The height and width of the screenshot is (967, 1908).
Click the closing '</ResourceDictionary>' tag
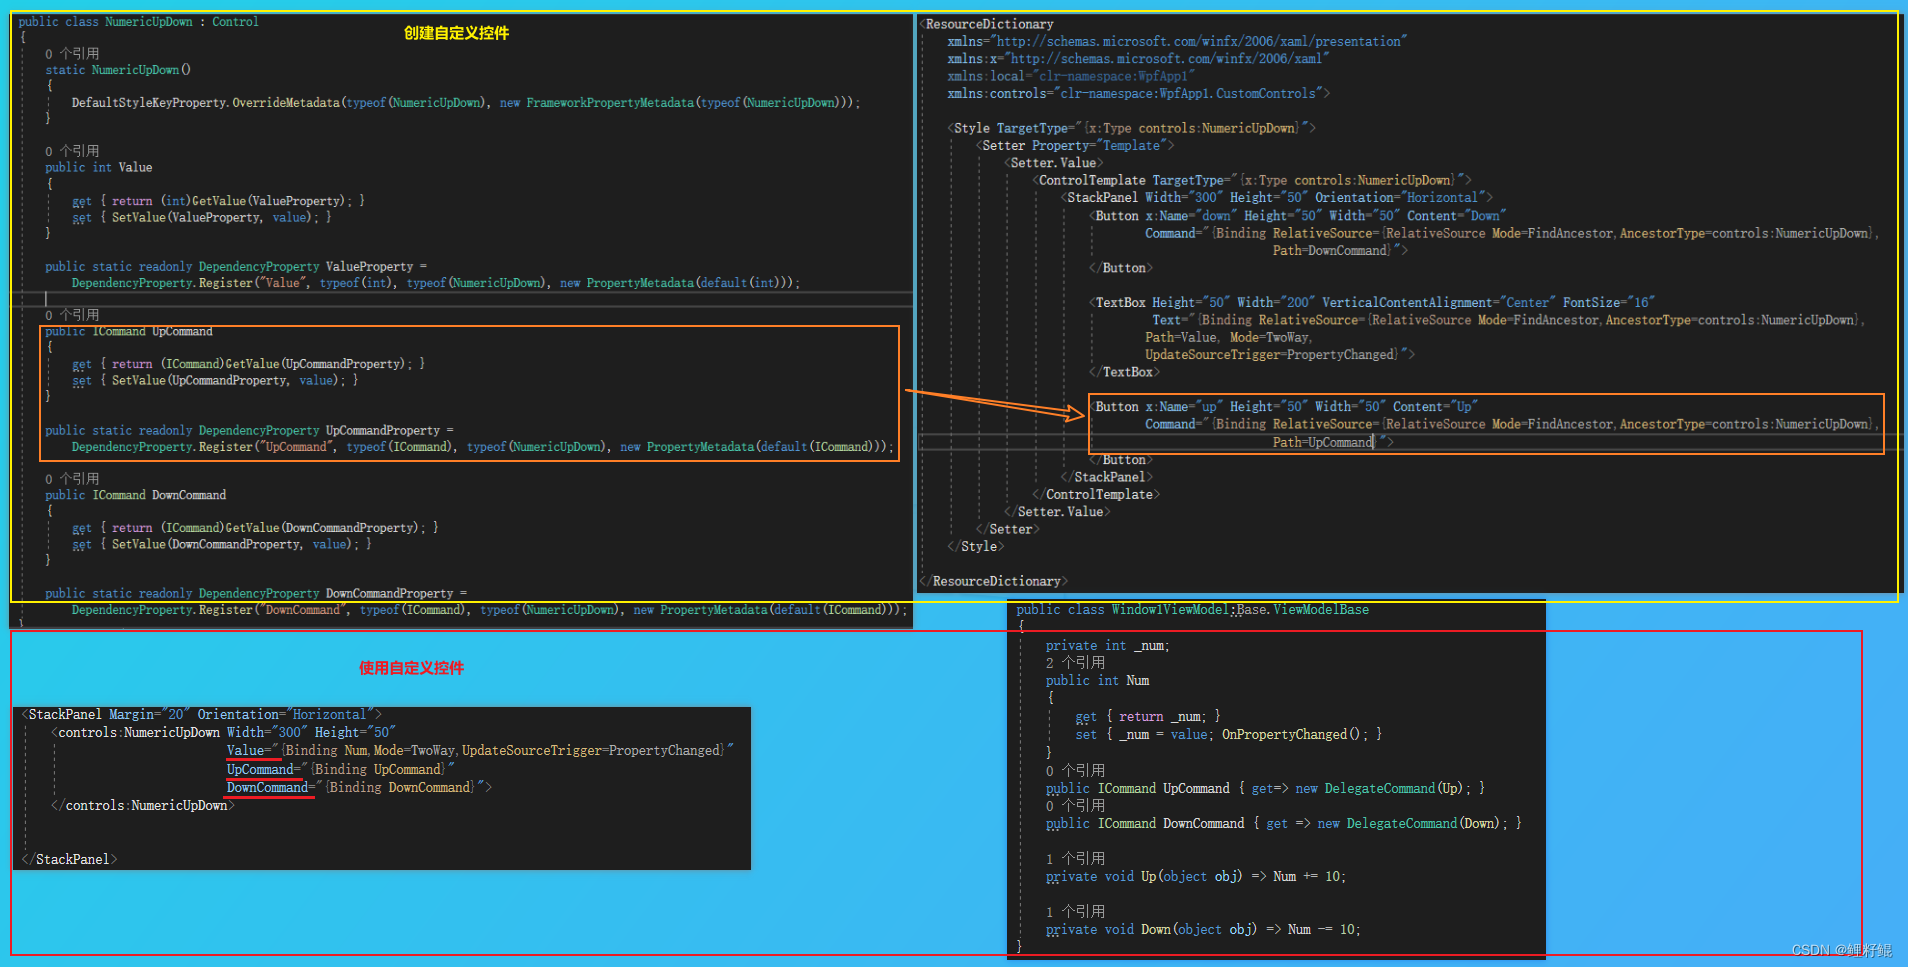tap(994, 582)
